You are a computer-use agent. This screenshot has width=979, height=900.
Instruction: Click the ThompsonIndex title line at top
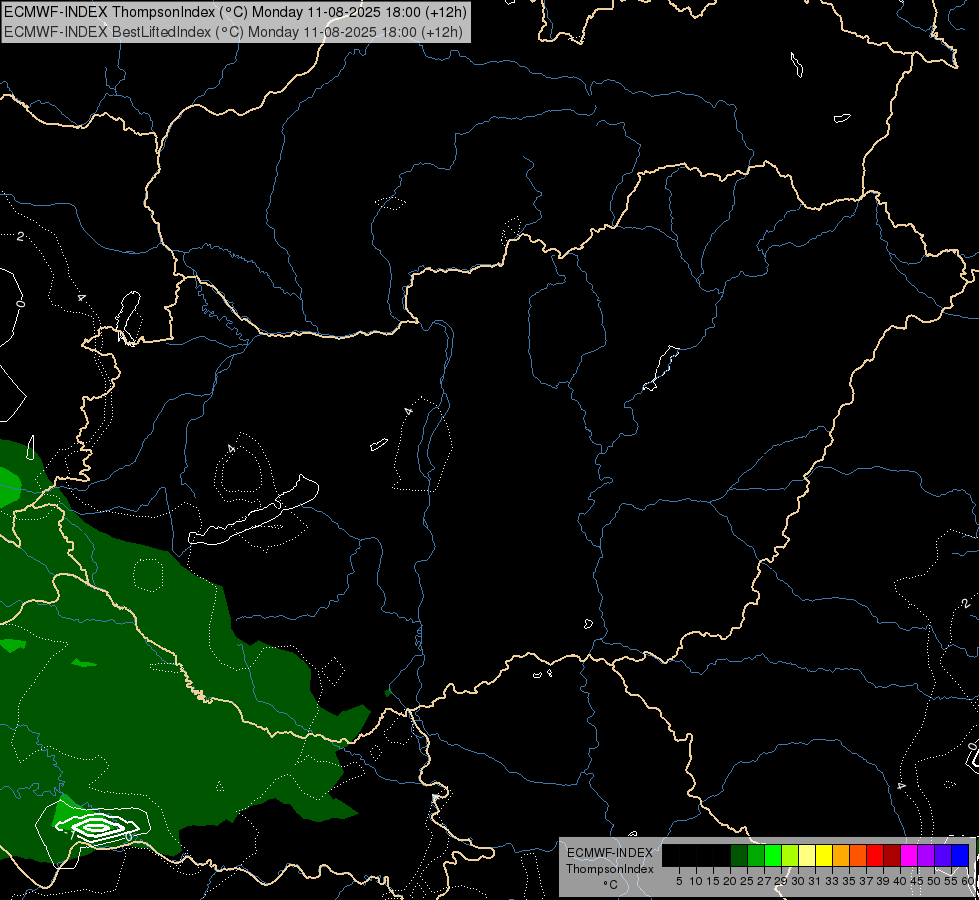(235, 12)
